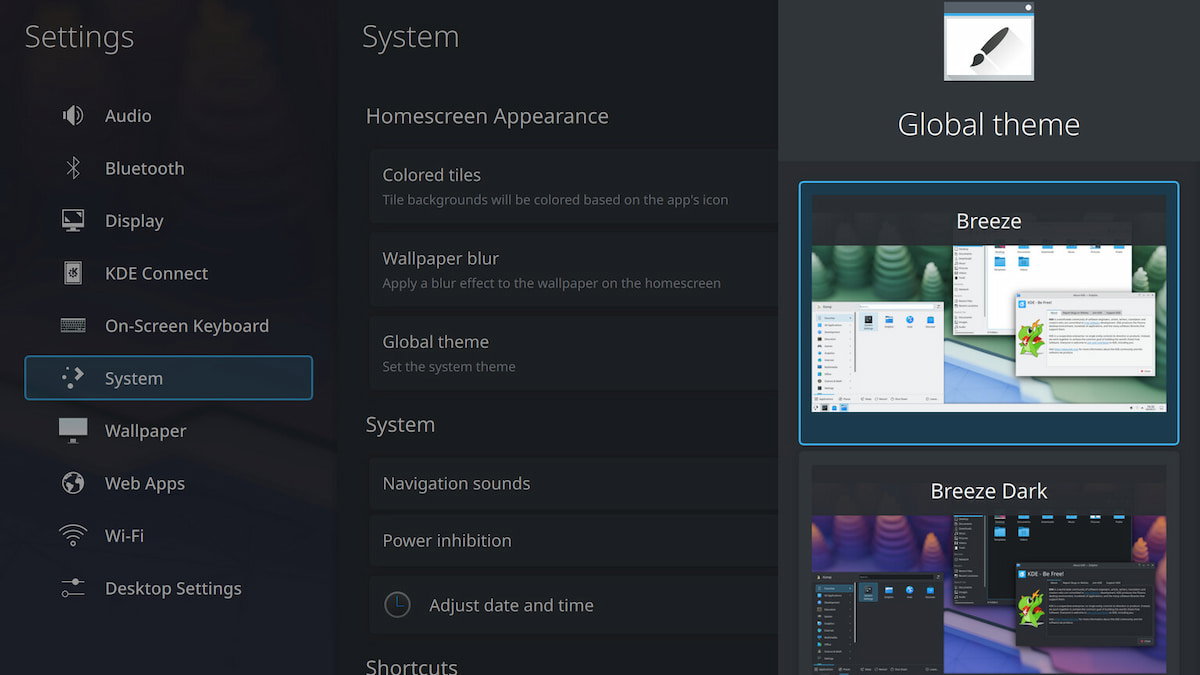Click the Global theme panel title
Image resolution: width=1200 pixels, height=675 pixels.
988,124
